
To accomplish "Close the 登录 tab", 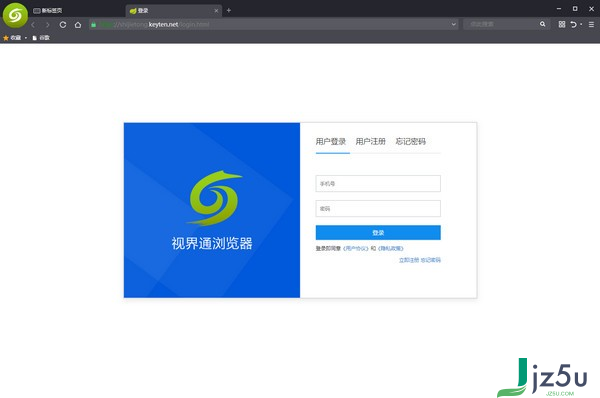I will [x=216, y=11].
